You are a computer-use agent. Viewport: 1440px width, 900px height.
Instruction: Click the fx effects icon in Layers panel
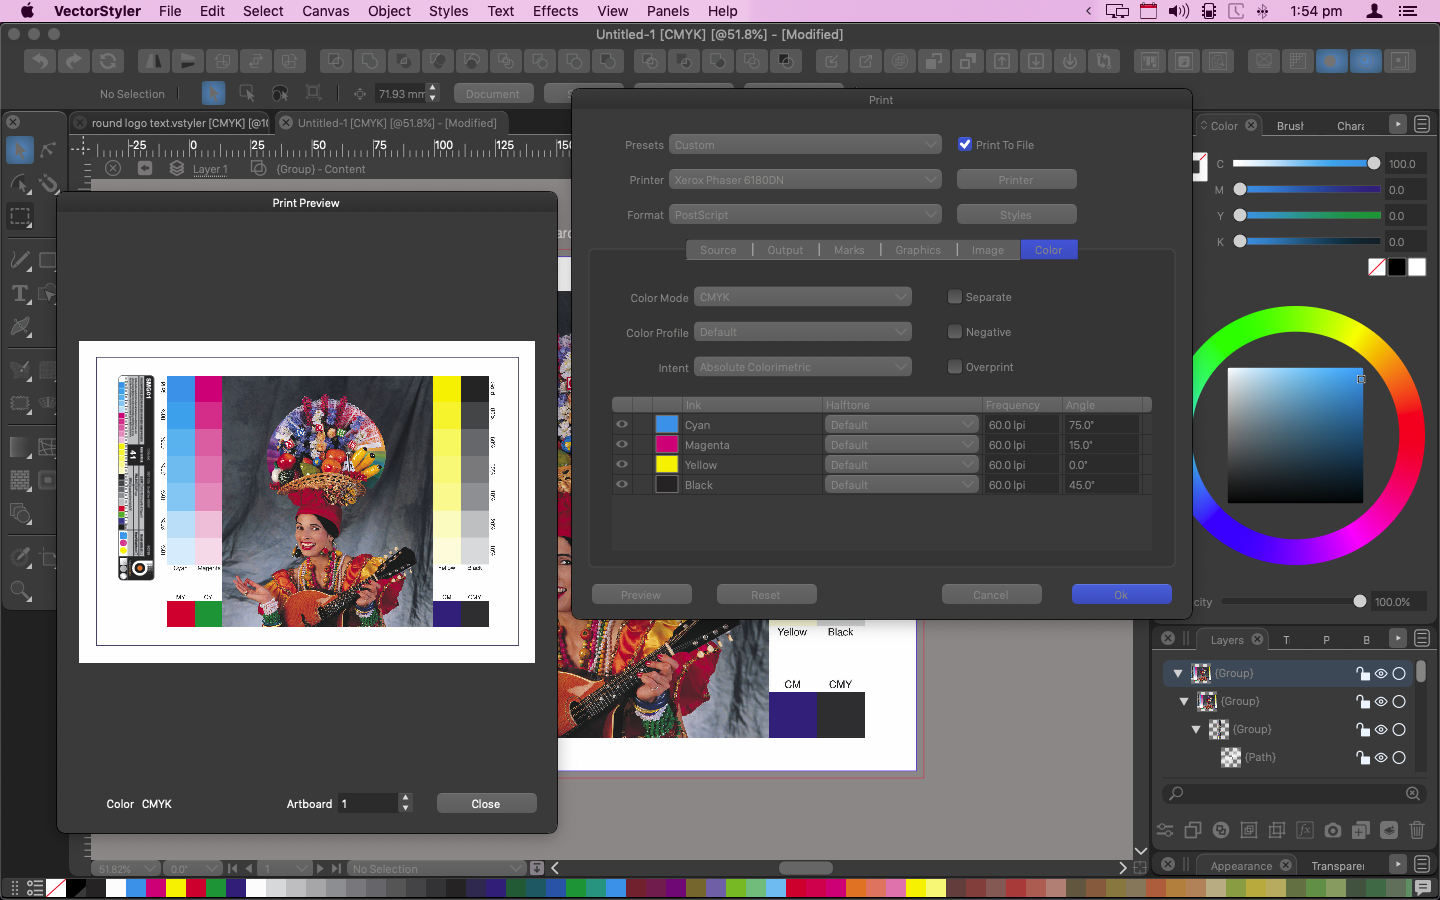tap(1304, 830)
